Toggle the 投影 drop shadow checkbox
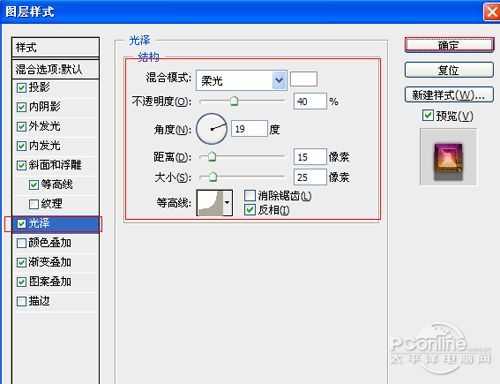The height and width of the screenshot is (384, 500). click(21, 88)
